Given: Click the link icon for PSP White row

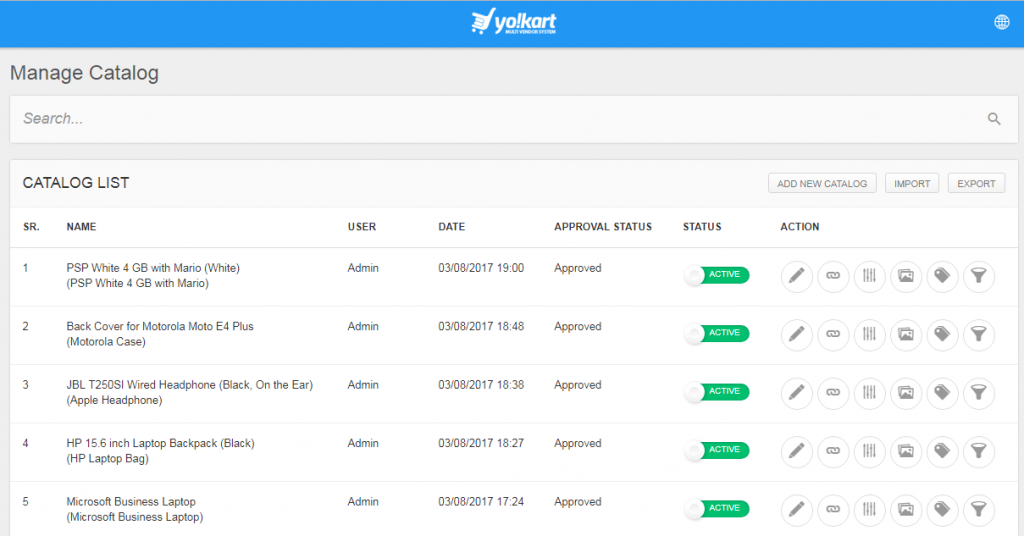Looking at the screenshot, I should click(x=833, y=276).
